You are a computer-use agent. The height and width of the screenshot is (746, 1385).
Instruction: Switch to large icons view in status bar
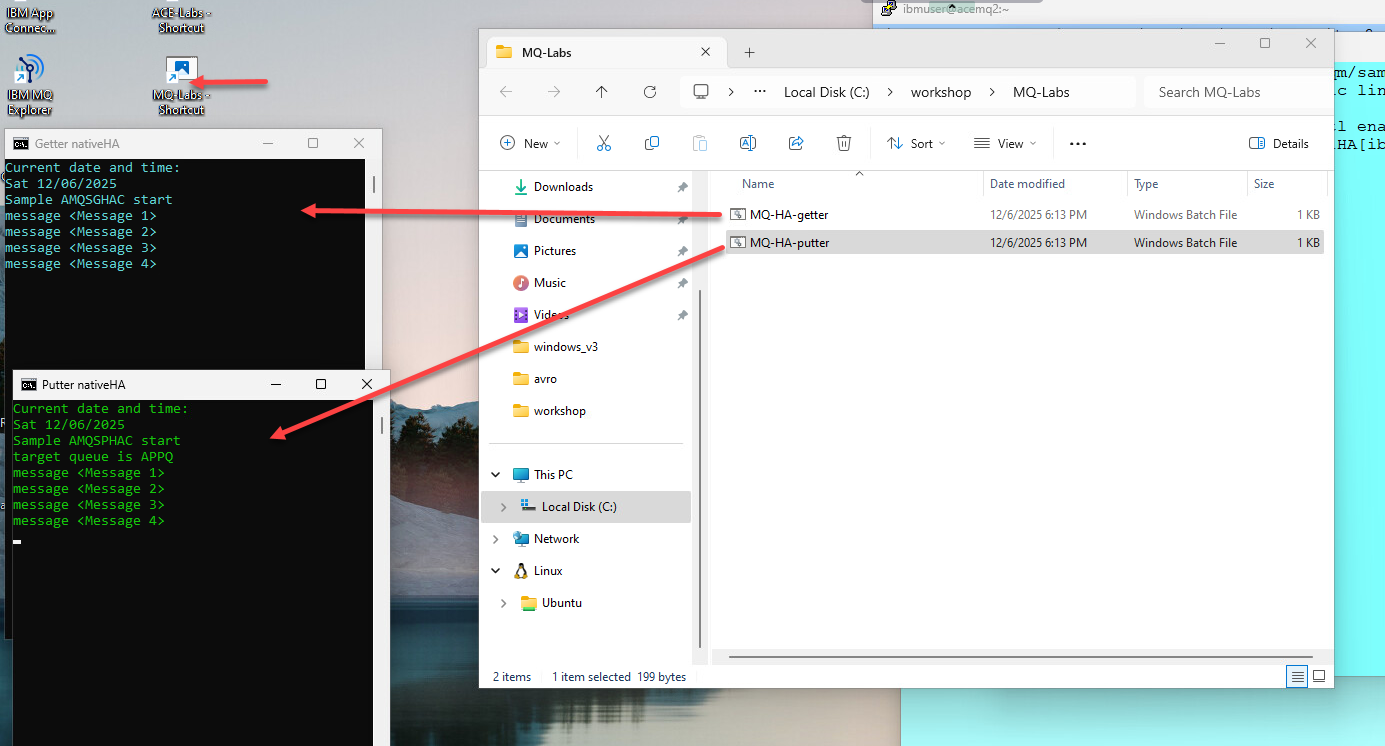[1318, 677]
